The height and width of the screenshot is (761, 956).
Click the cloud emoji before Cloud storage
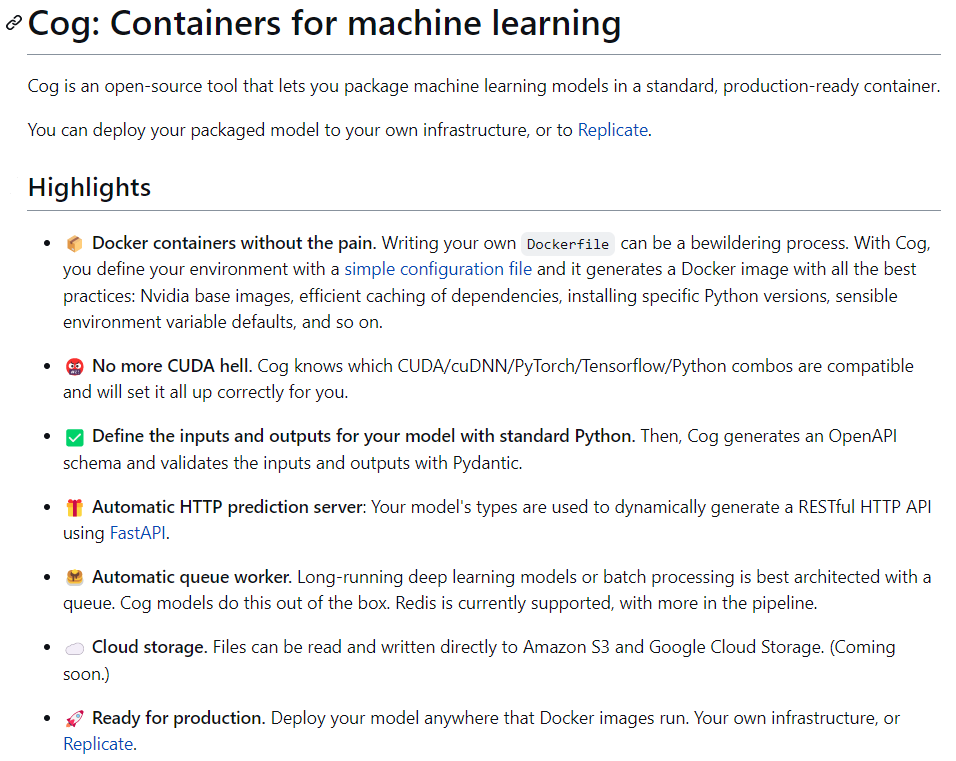tap(74, 648)
